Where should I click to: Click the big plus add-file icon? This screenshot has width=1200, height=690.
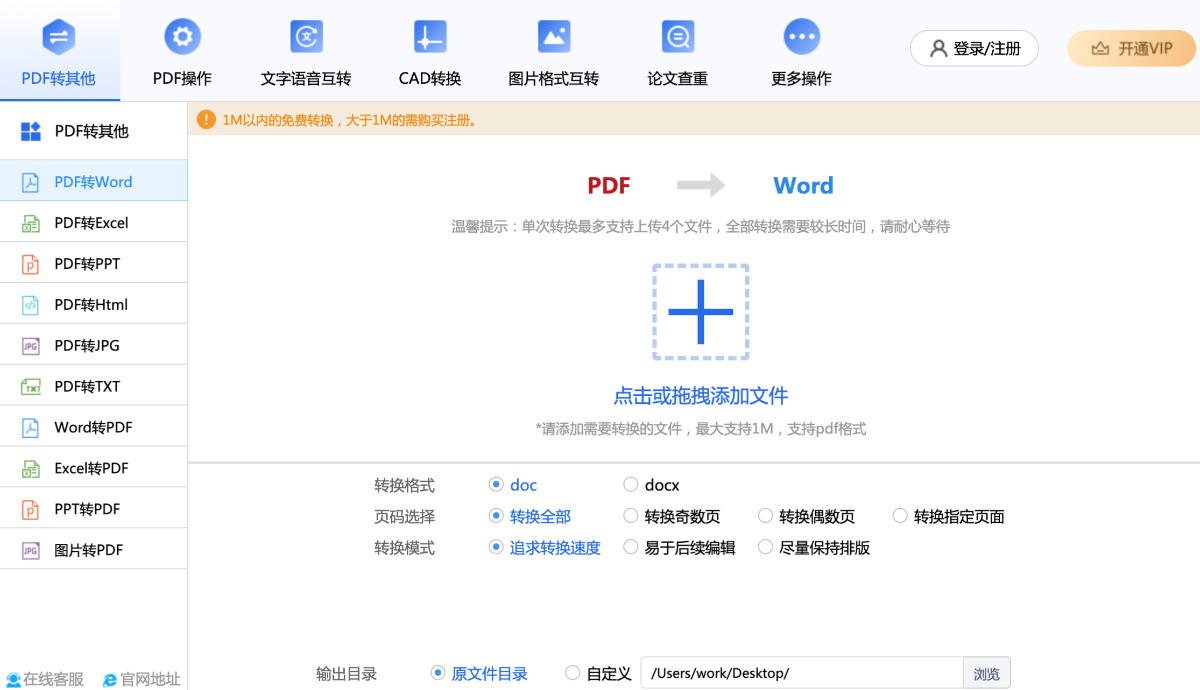[x=700, y=312]
